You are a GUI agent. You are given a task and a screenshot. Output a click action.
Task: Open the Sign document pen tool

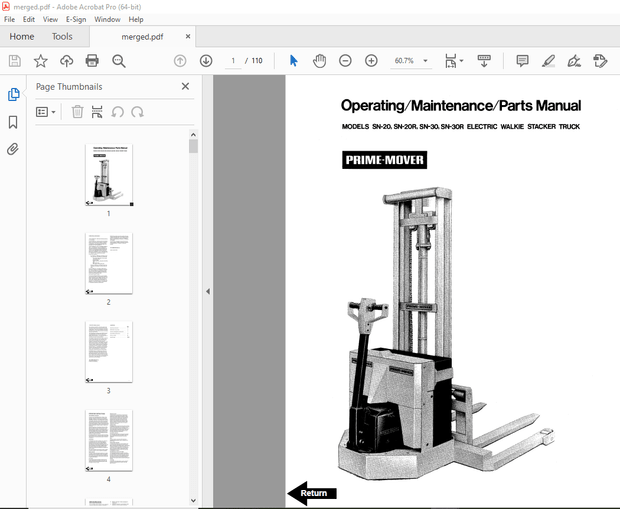click(574, 61)
